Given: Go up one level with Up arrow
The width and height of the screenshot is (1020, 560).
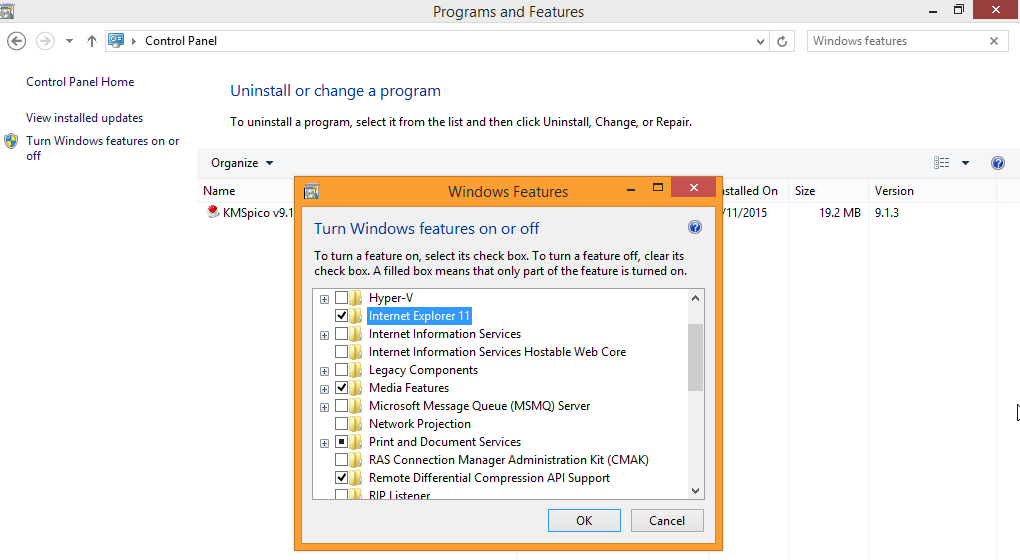Looking at the screenshot, I should (92, 41).
